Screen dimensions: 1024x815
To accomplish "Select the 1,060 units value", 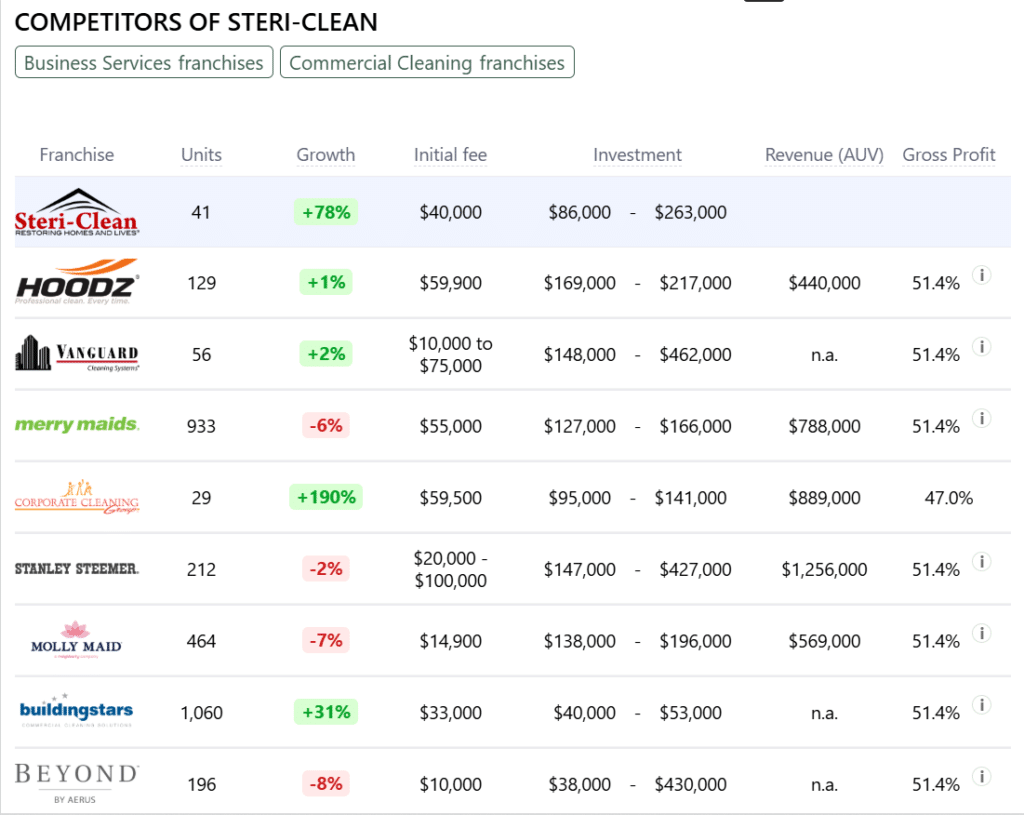I will (x=201, y=713).
